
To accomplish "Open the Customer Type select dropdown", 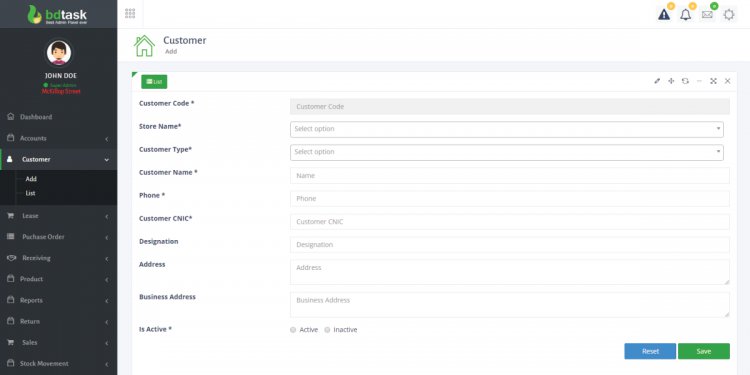I will click(507, 153).
